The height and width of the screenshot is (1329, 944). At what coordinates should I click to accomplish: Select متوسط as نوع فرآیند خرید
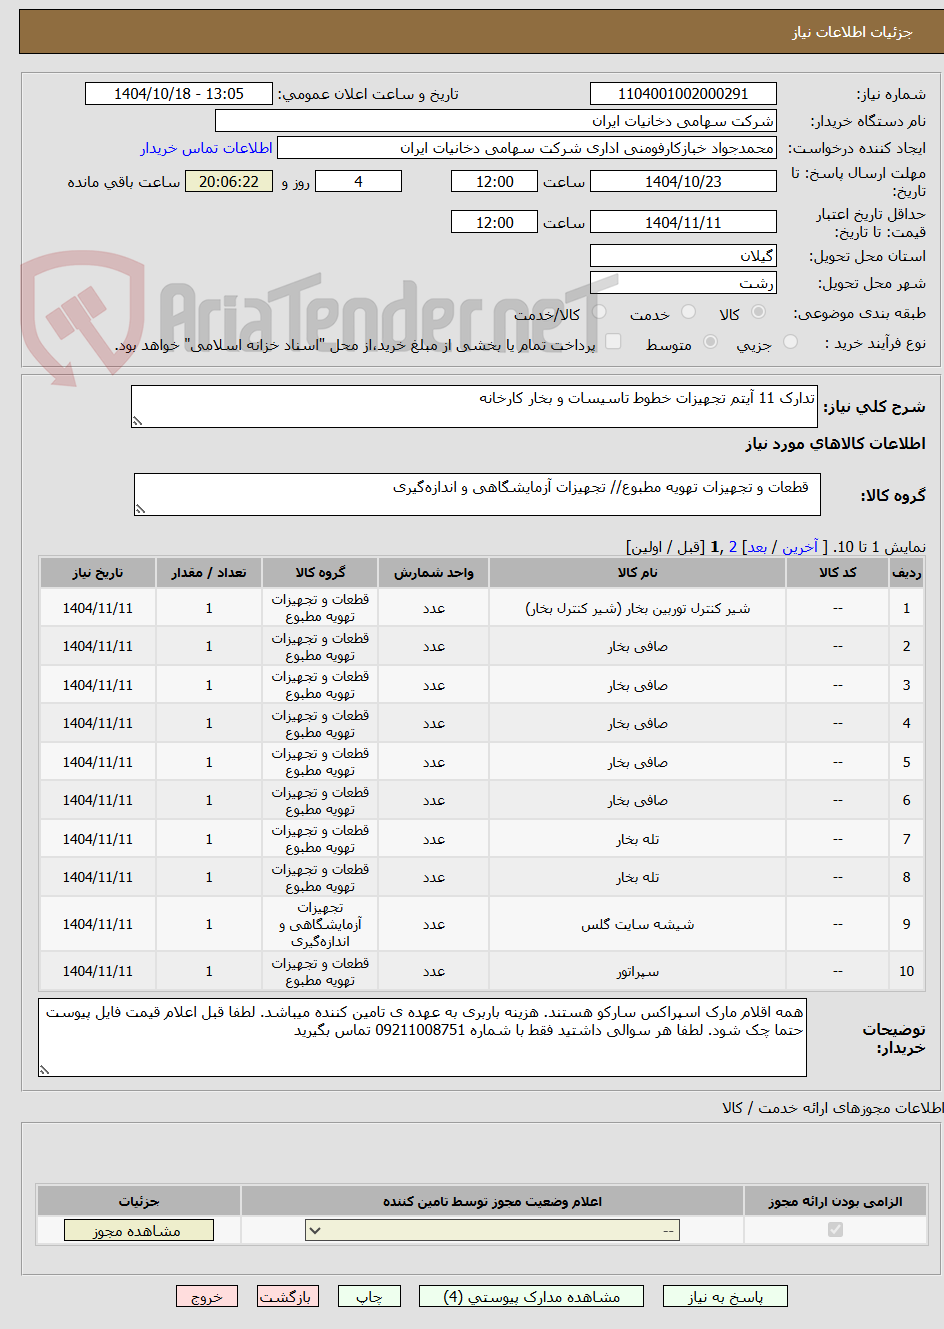[x=710, y=341]
